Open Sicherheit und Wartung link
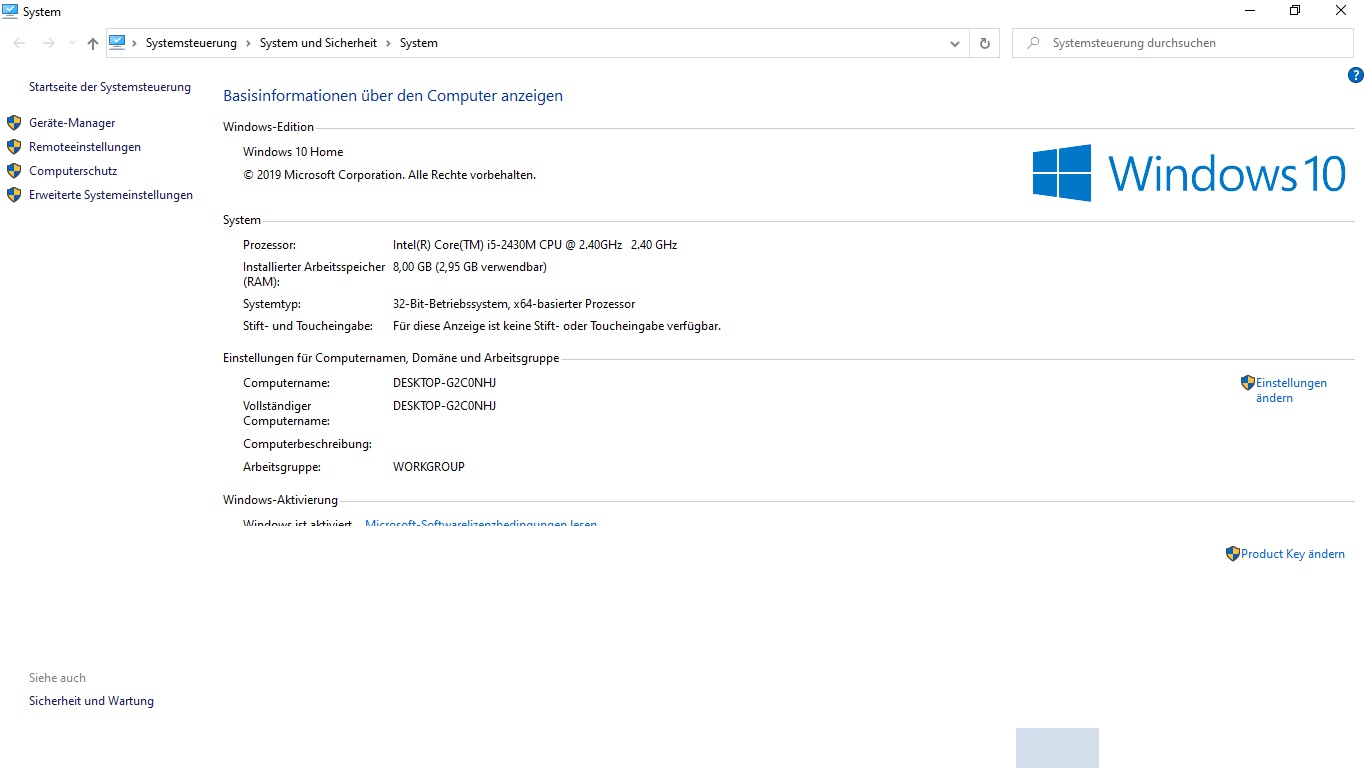 pos(91,701)
